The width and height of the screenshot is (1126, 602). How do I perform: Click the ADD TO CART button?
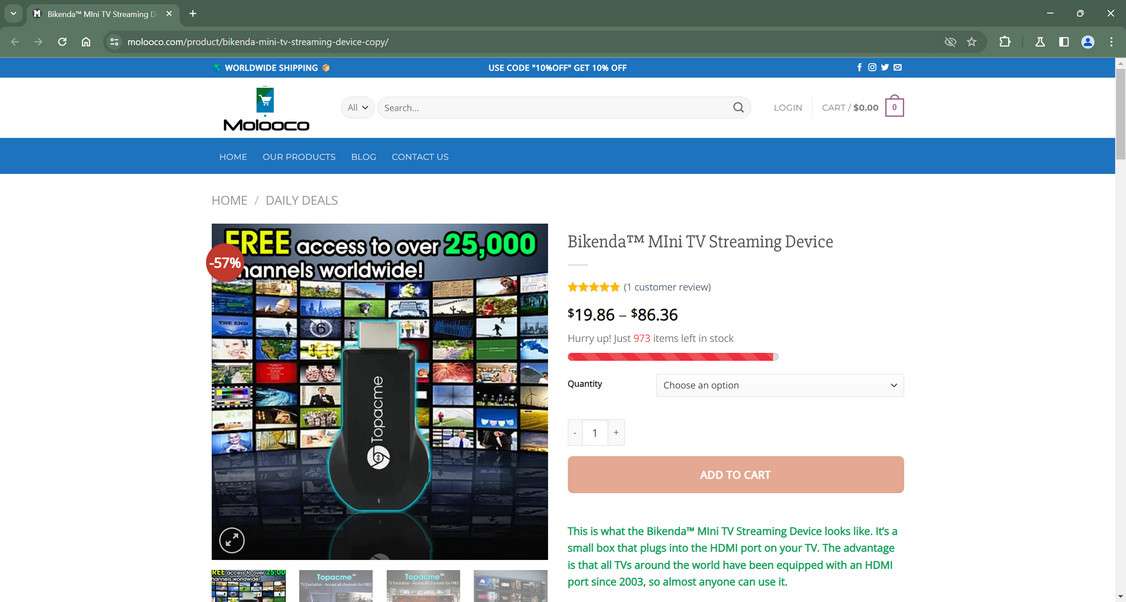point(735,475)
